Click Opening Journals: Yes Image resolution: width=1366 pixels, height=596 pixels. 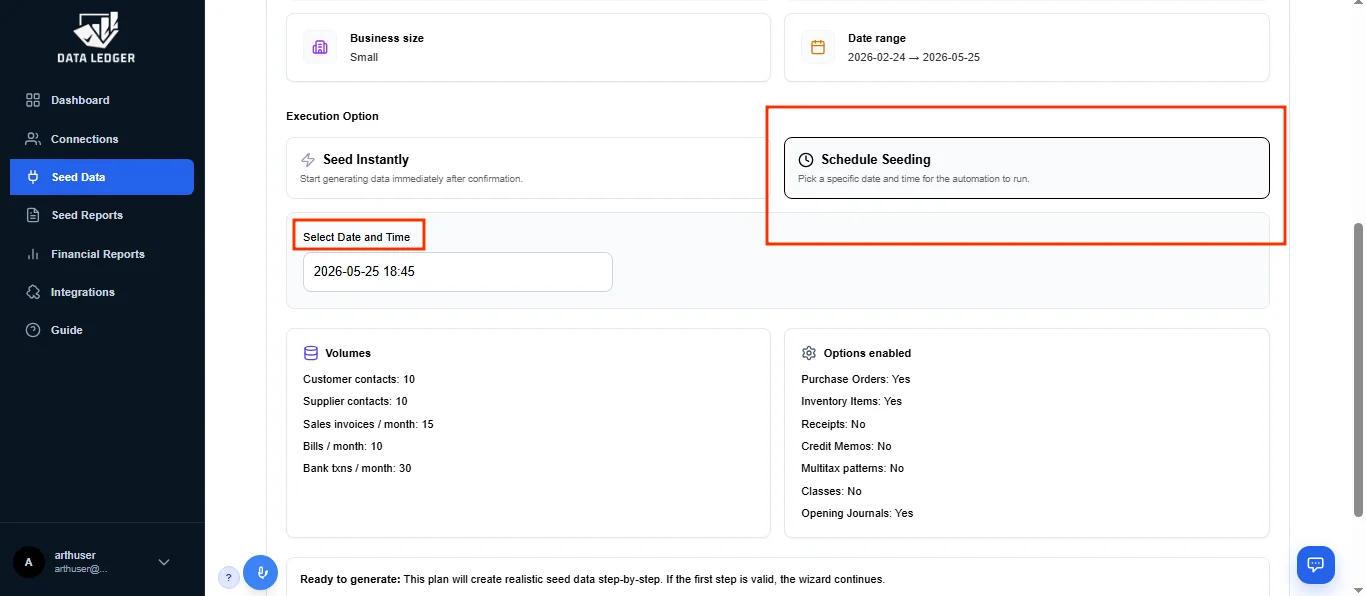click(x=857, y=513)
